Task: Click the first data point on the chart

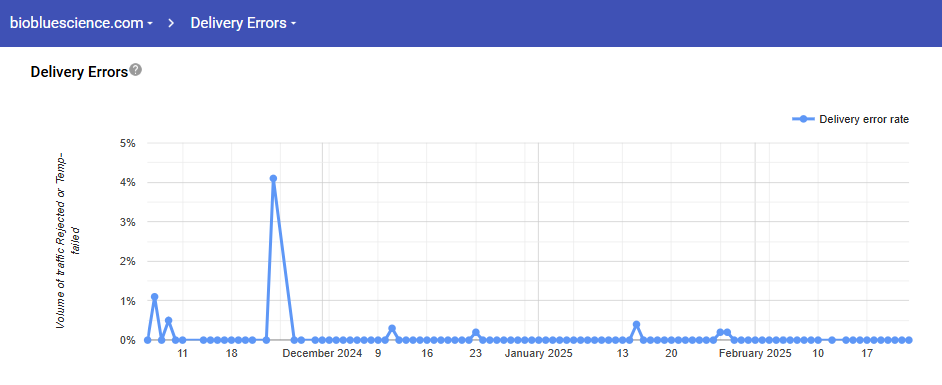Action: tap(148, 340)
